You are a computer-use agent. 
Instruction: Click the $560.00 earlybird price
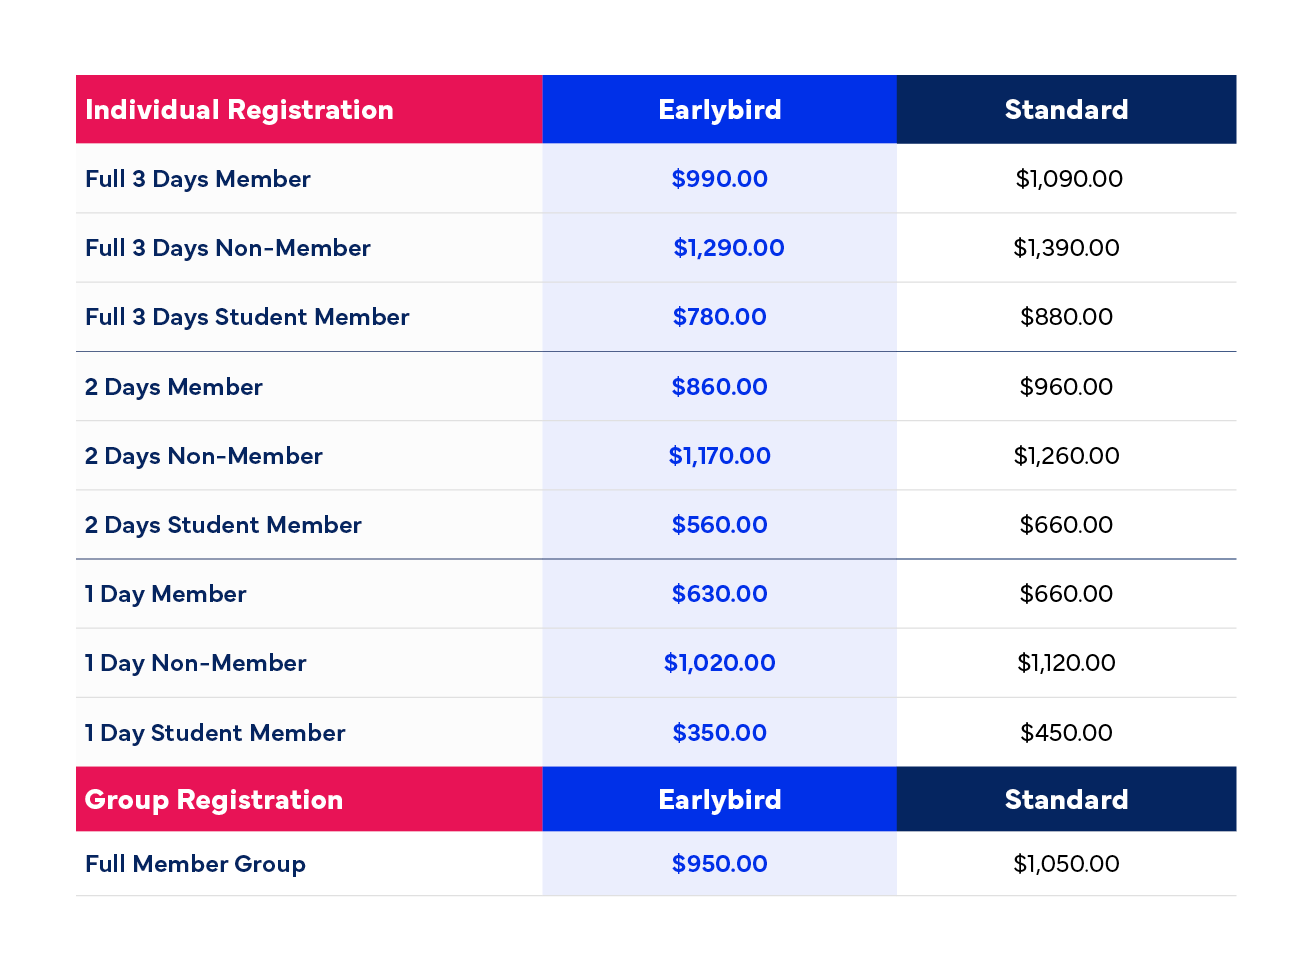719,525
